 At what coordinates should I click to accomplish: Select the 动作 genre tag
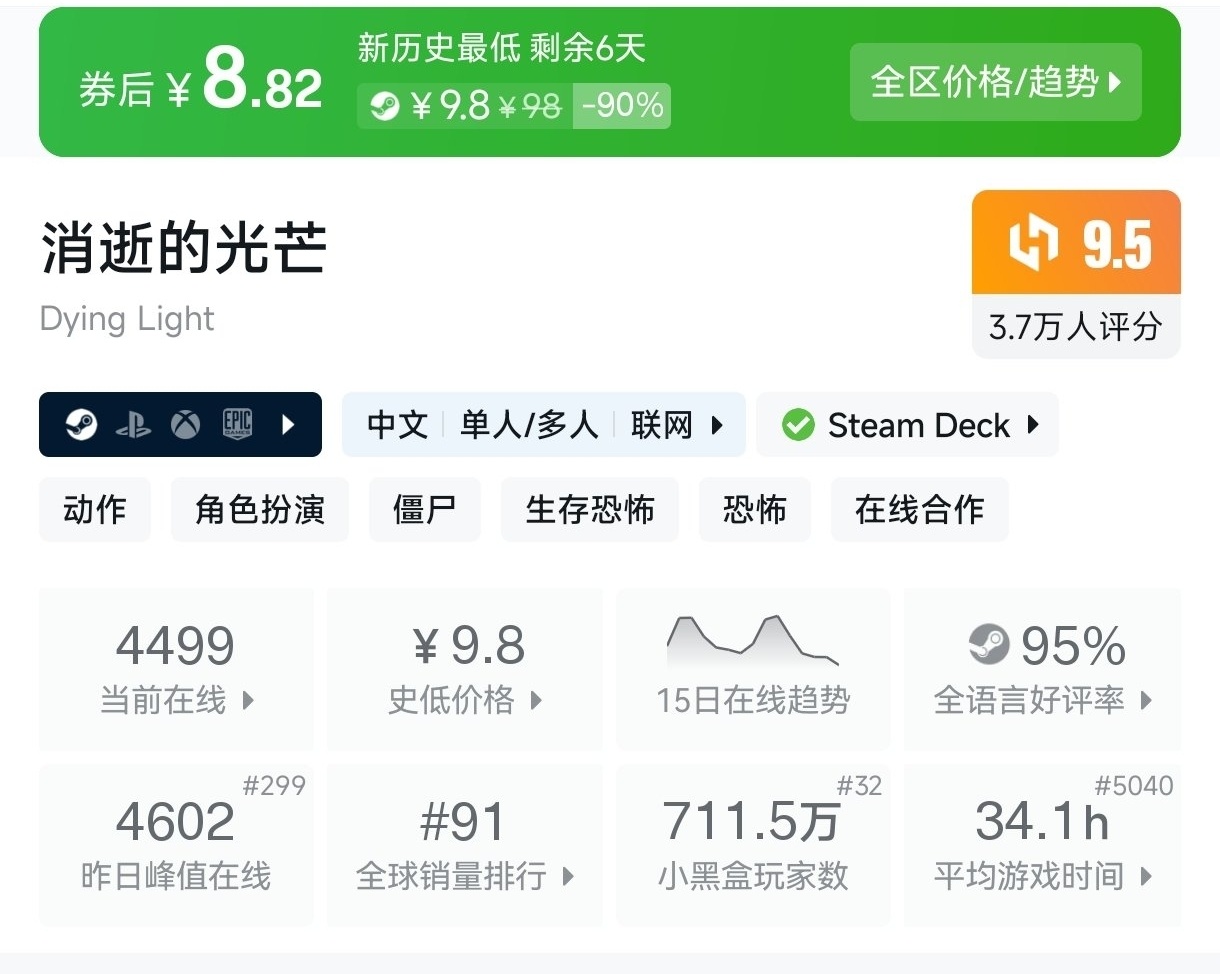click(x=95, y=510)
